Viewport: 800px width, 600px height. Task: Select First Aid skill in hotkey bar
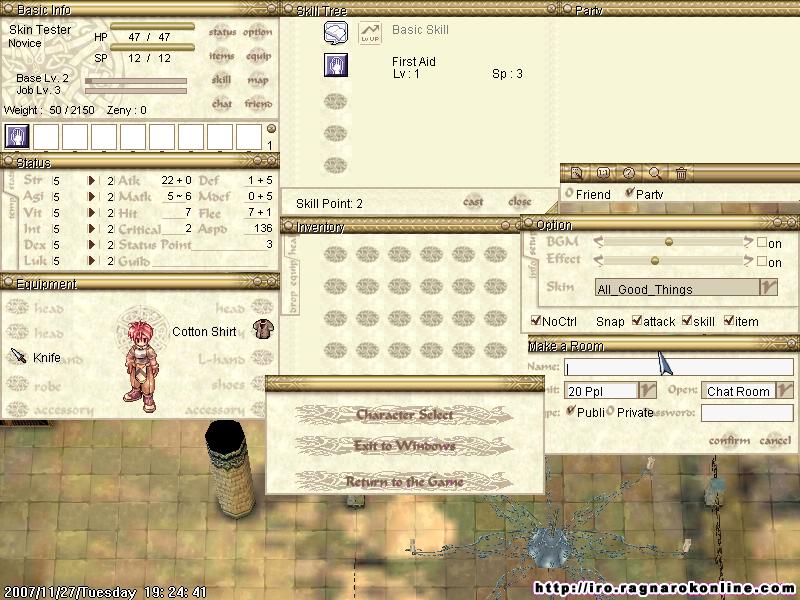point(17,137)
